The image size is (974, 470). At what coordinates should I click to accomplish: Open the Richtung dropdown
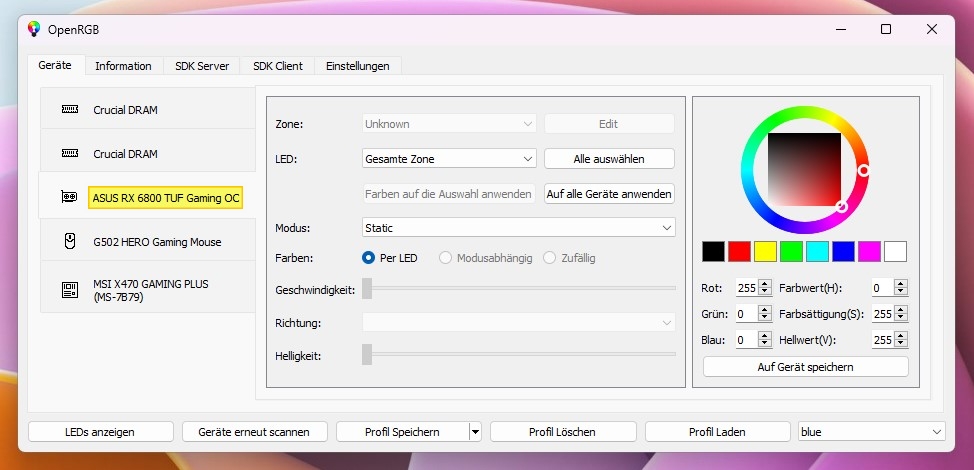point(519,323)
